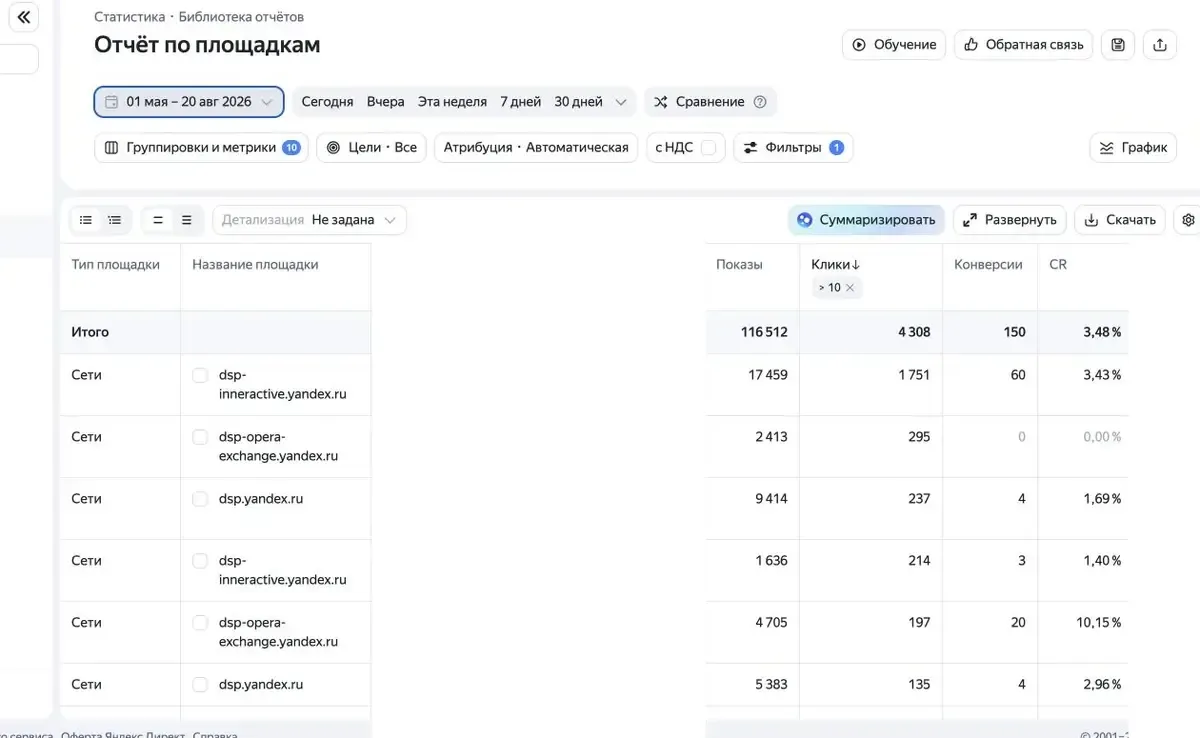This screenshot has height=738, width=1200.
Task: Click total impressions value 116 512
Action: click(764, 332)
